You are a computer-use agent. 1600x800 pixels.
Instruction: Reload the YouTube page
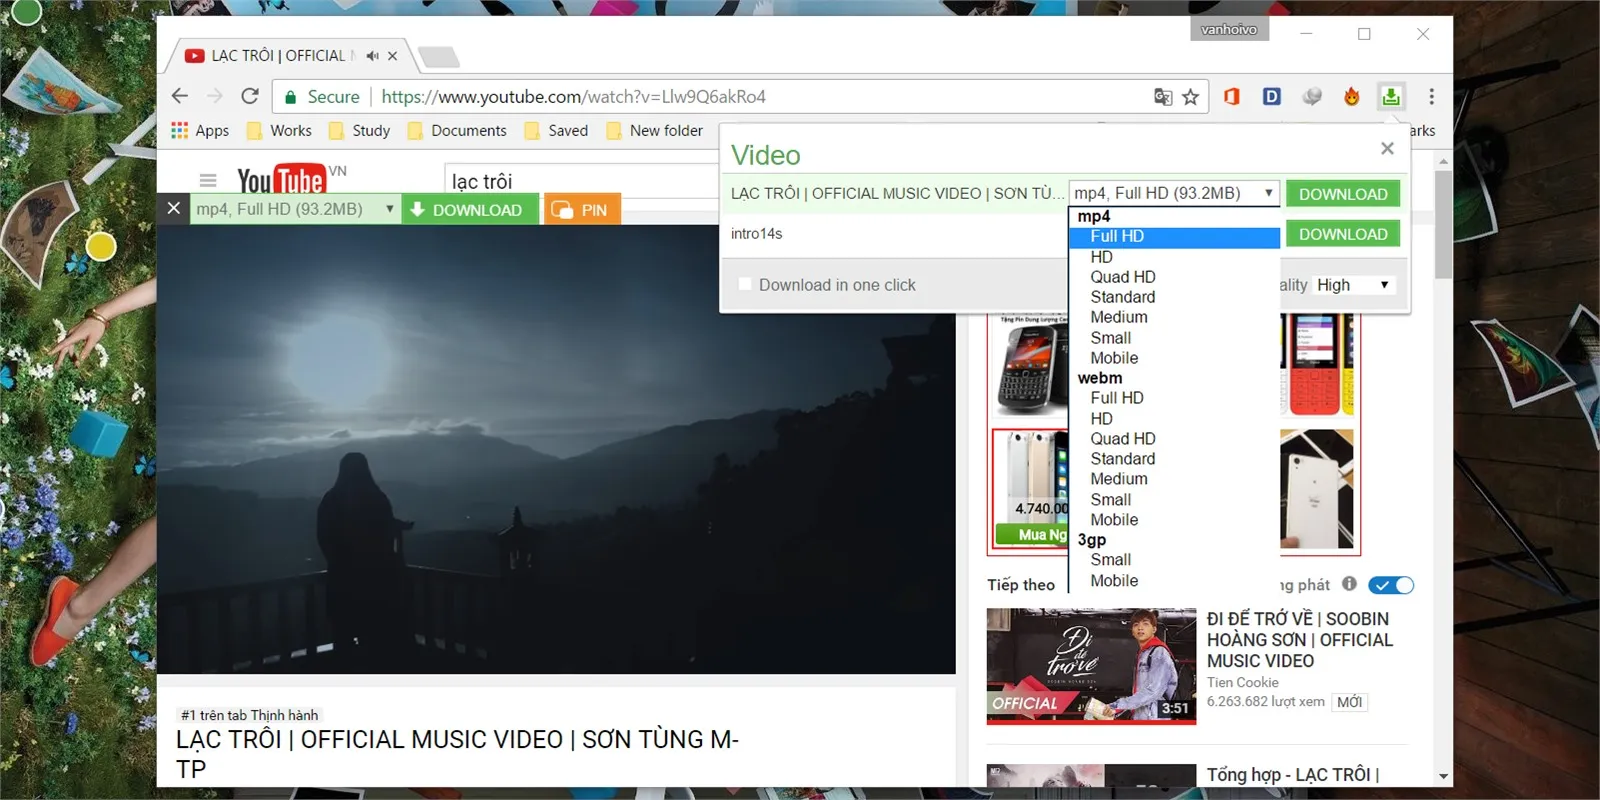250,96
